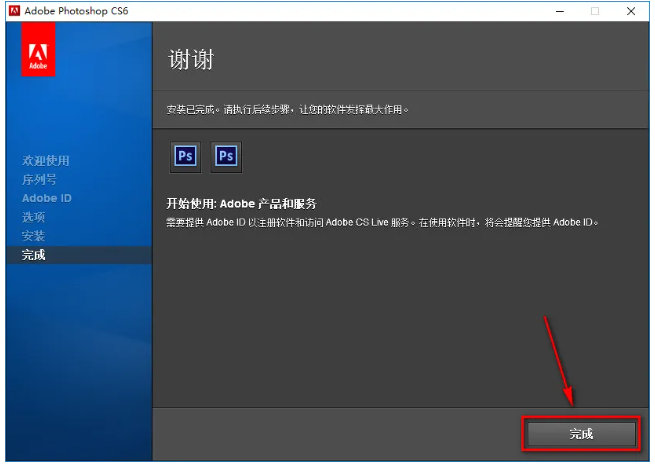The height and width of the screenshot is (469, 655).
Task: Click the highlighted 完成 sidebar step
Action: [x=34, y=255]
